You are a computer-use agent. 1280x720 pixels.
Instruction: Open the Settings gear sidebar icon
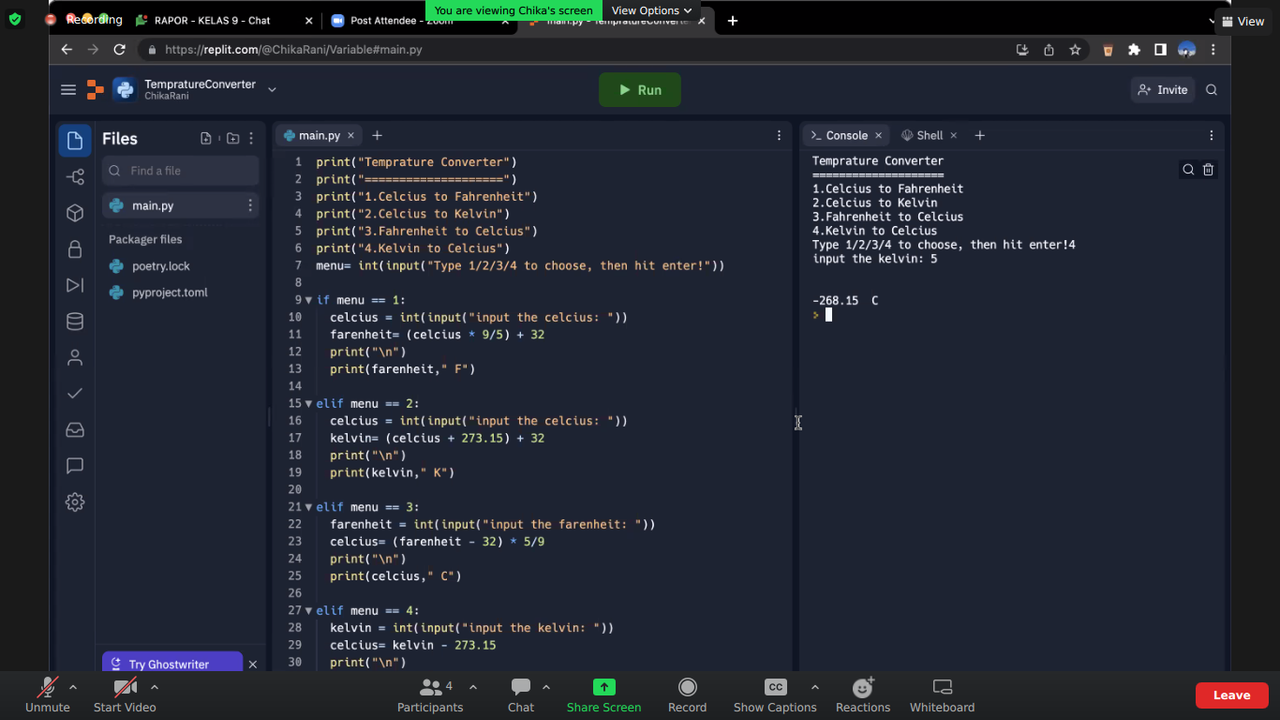click(75, 502)
